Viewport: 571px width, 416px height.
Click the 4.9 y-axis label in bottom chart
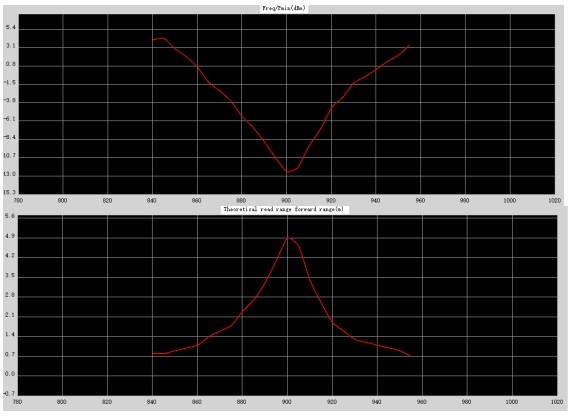[x=10, y=236]
